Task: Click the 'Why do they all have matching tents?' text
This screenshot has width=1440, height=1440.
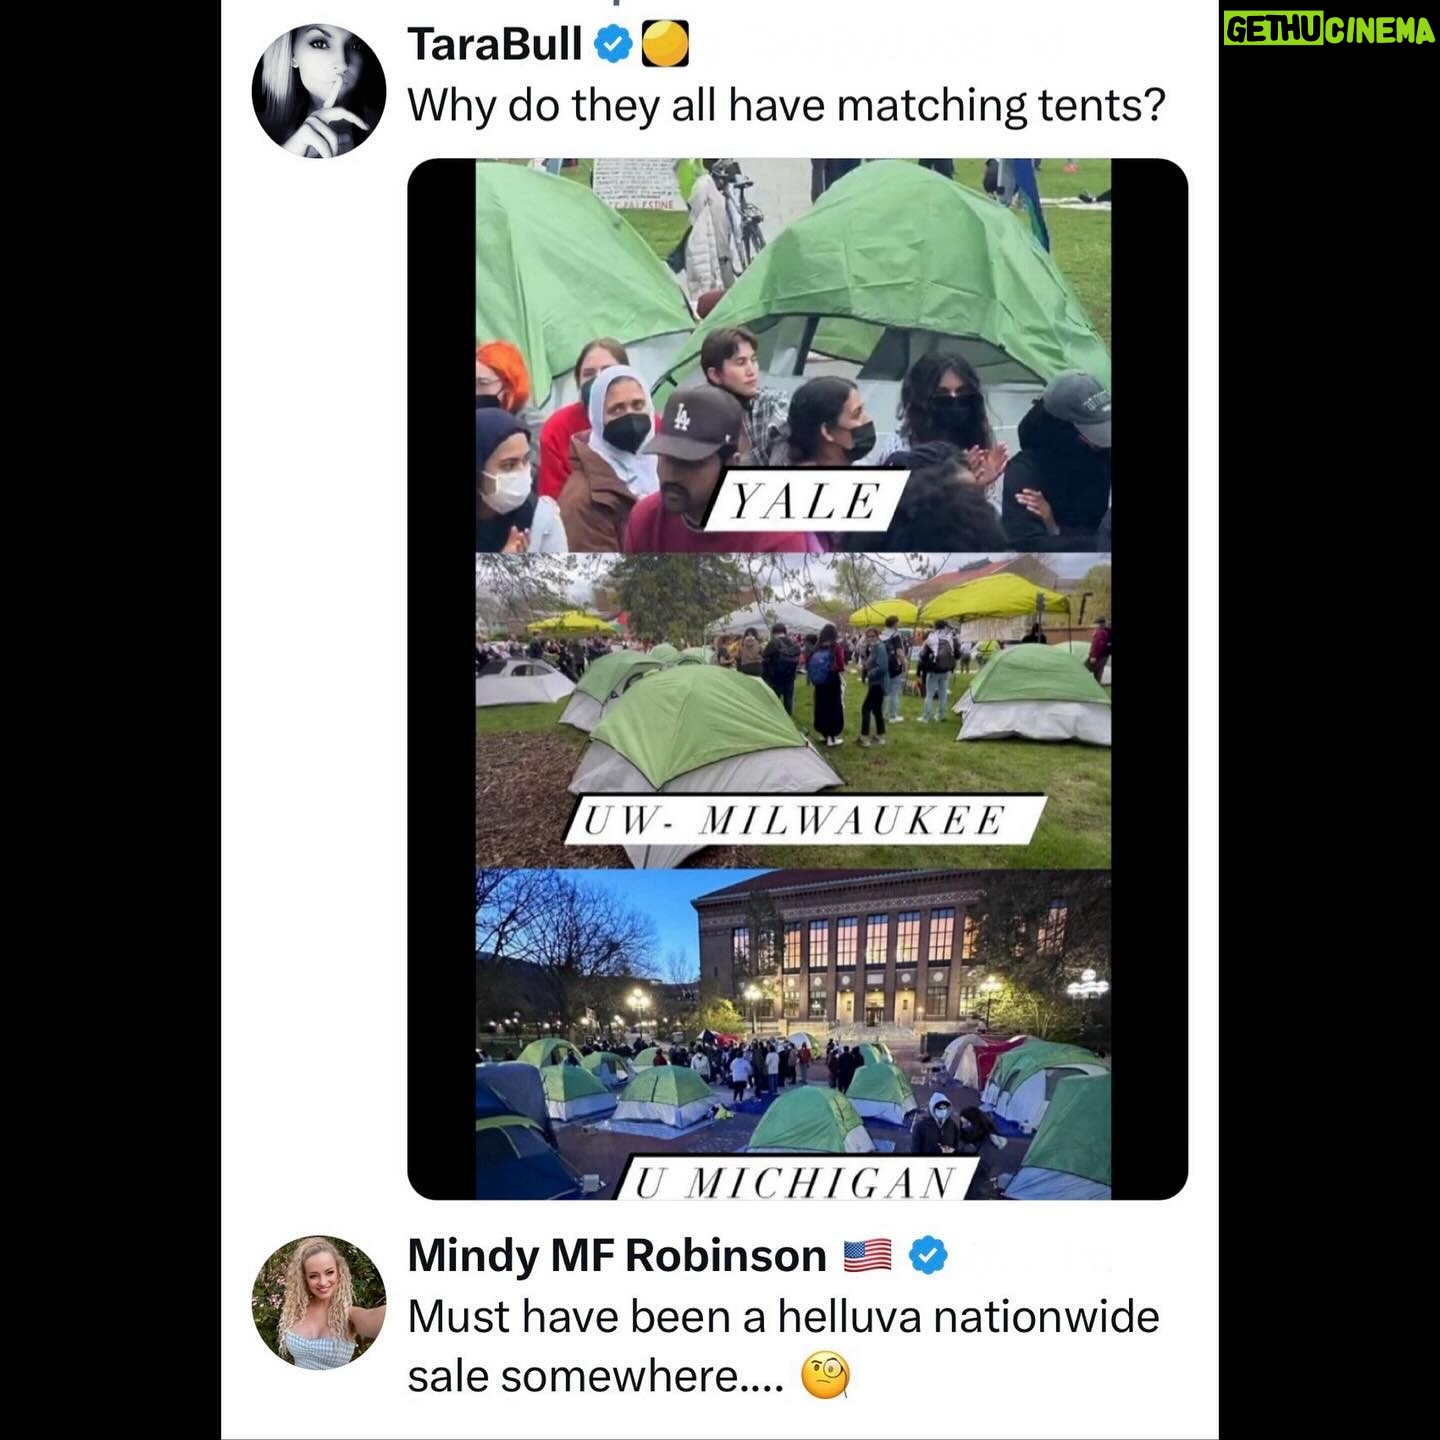Action: [x=787, y=106]
